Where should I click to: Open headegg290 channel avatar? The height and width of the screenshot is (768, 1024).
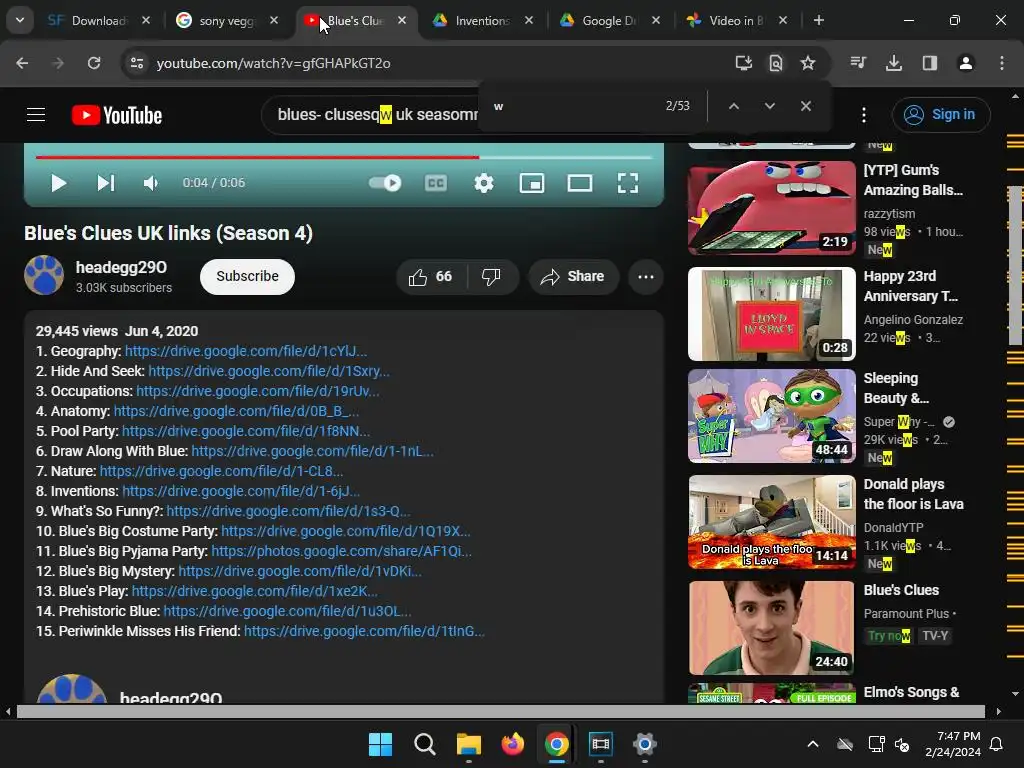pyautogui.click(x=44, y=275)
